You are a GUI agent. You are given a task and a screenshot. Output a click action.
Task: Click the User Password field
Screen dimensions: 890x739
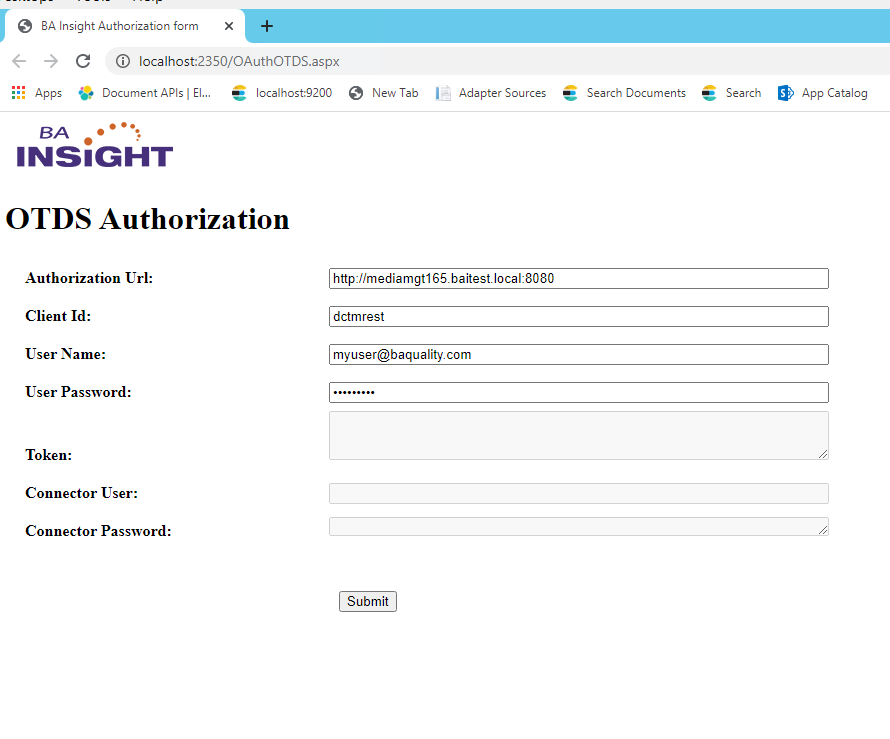[x=578, y=393]
